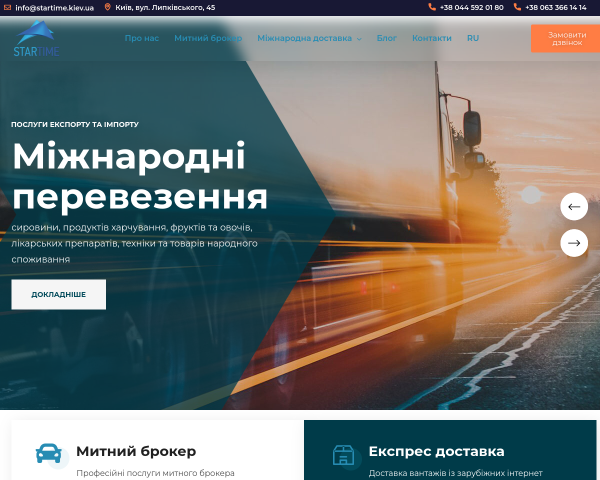This screenshot has height=480, width=600.
Task: Open Митний брокер menu item
Action: coord(208,38)
